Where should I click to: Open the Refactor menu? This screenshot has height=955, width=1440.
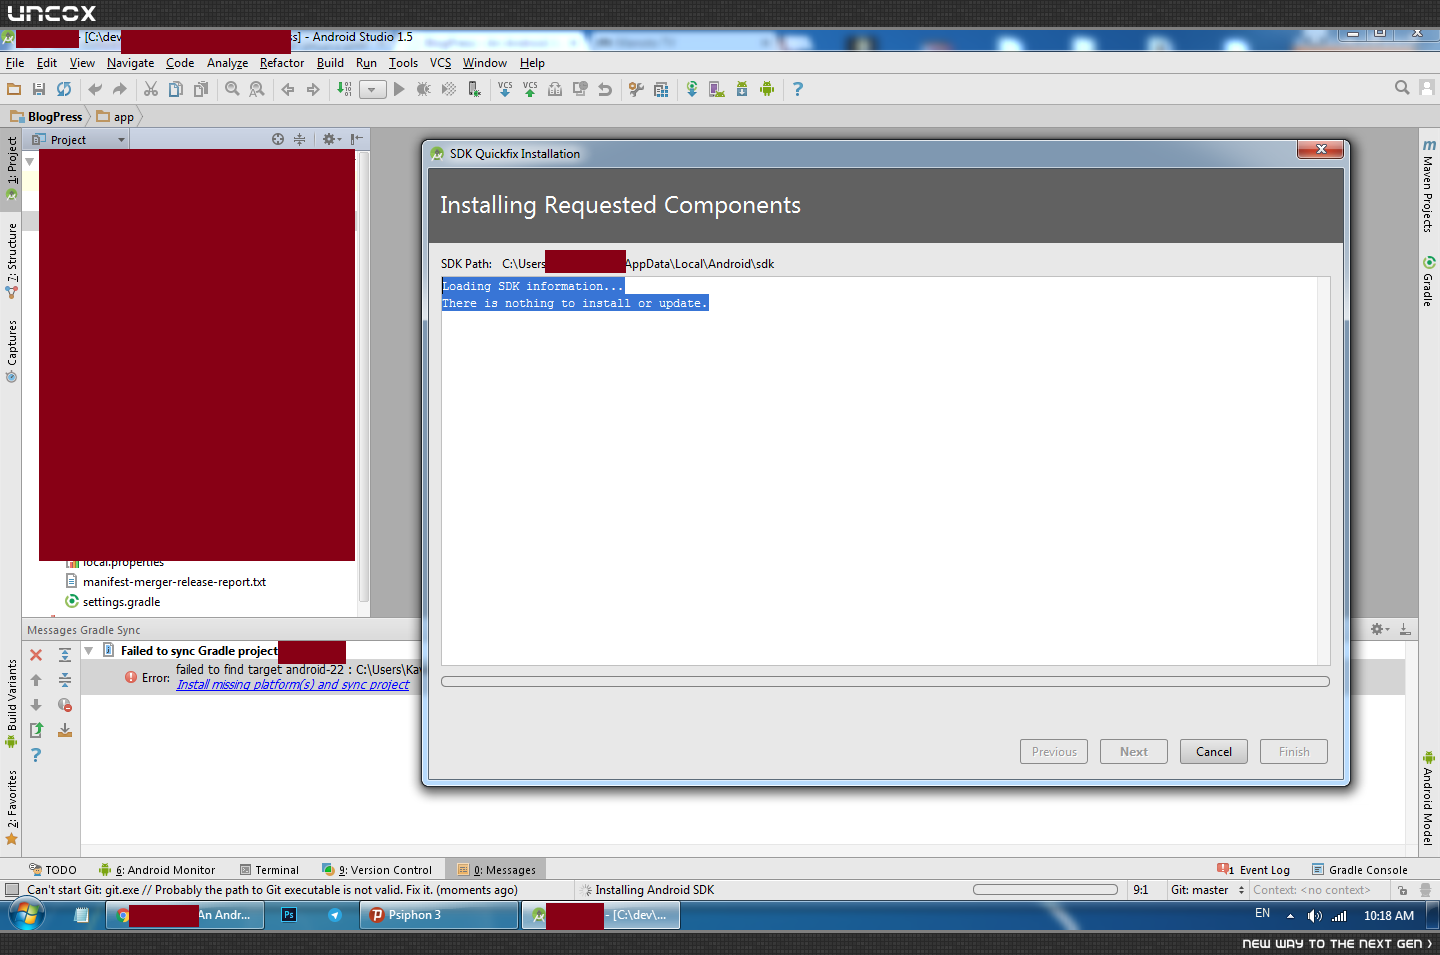pos(282,63)
